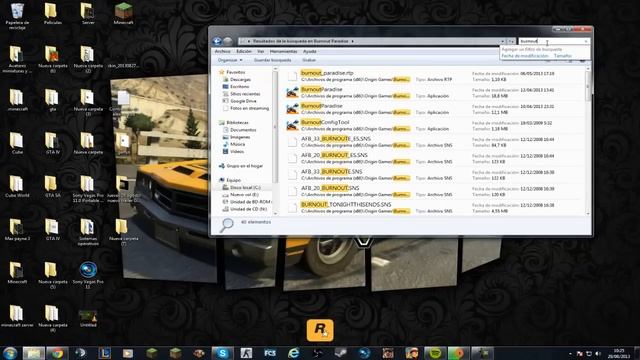
Task: Click Guardar búsqueda in the toolbar
Action: [x=273, y=60]
